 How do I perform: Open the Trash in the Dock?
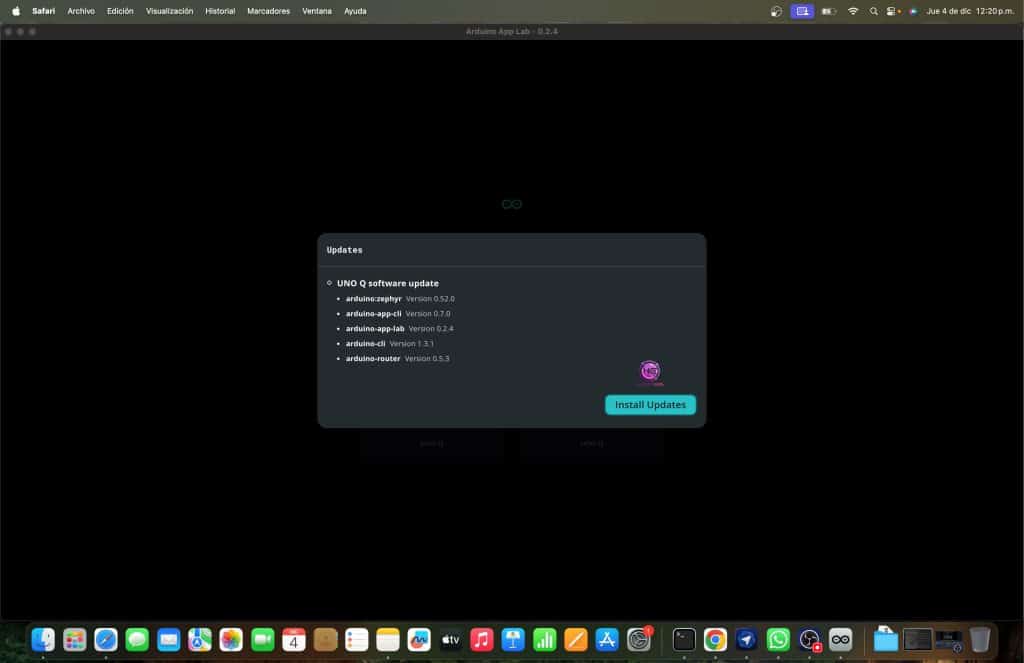coord(980,639)
